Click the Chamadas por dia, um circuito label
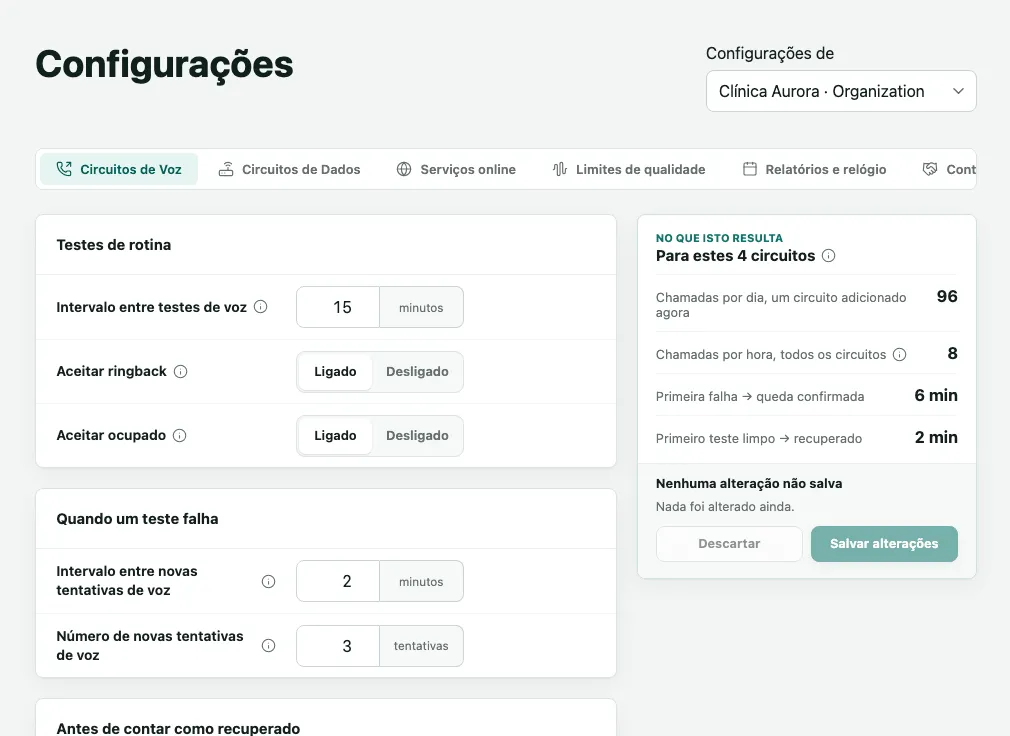This screenshot has width=1010, height=736. coord(781,305)
